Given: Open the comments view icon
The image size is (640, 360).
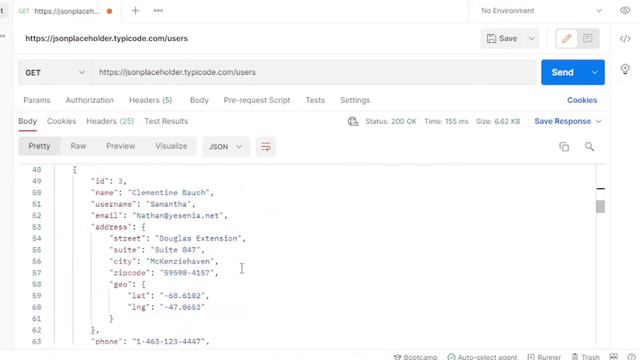Looking at the screenshot, I should pyautogui.click(x=588, y=38).
